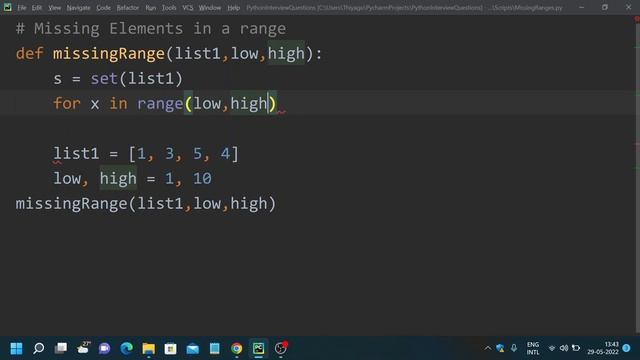Open the Refactor menu
640x360 pixels.
coord(128,8)
